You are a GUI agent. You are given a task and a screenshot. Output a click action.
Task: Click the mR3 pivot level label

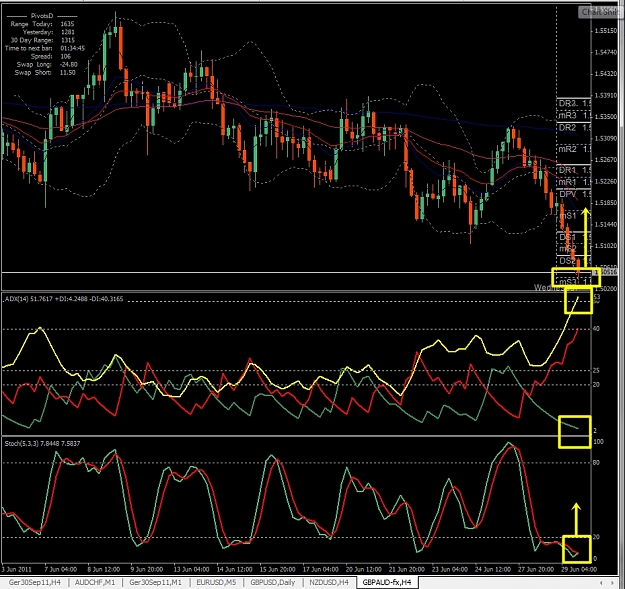pos(568,116)
